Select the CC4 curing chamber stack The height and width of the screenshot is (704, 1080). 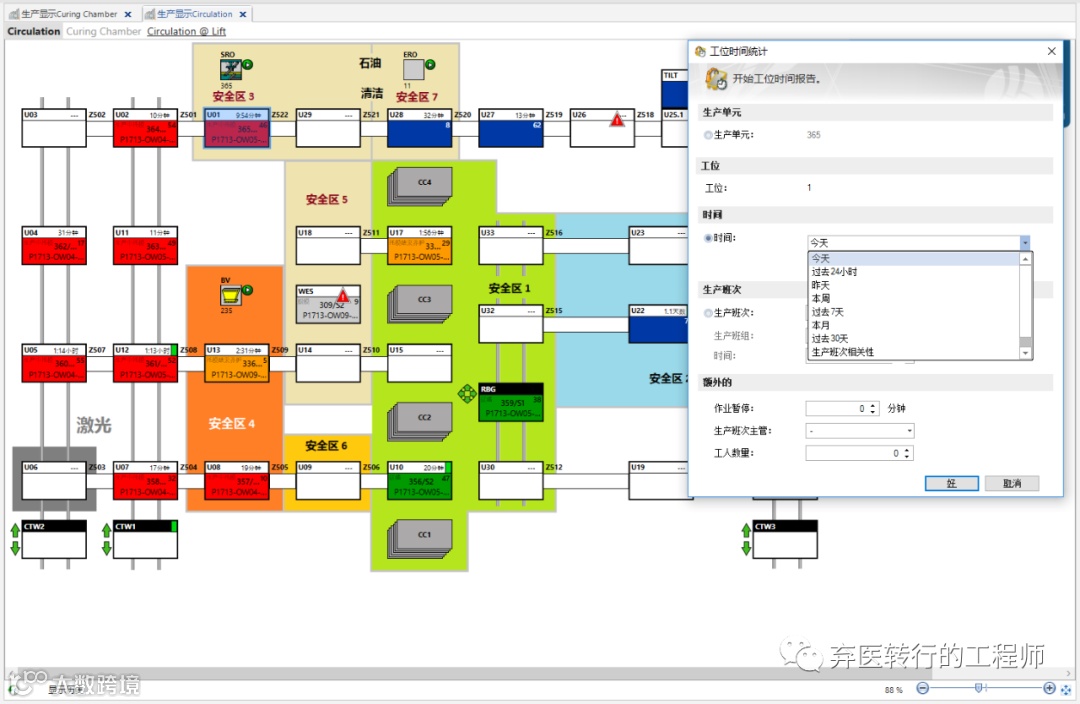pyautogui.click(x=420, y=186)
